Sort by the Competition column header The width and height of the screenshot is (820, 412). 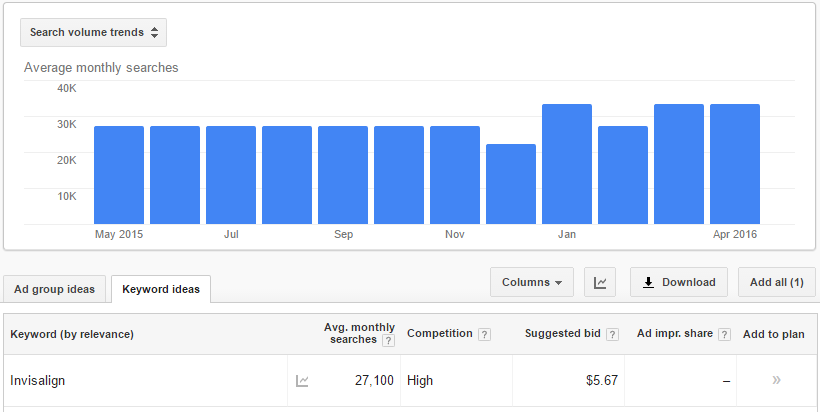point(440,334)
